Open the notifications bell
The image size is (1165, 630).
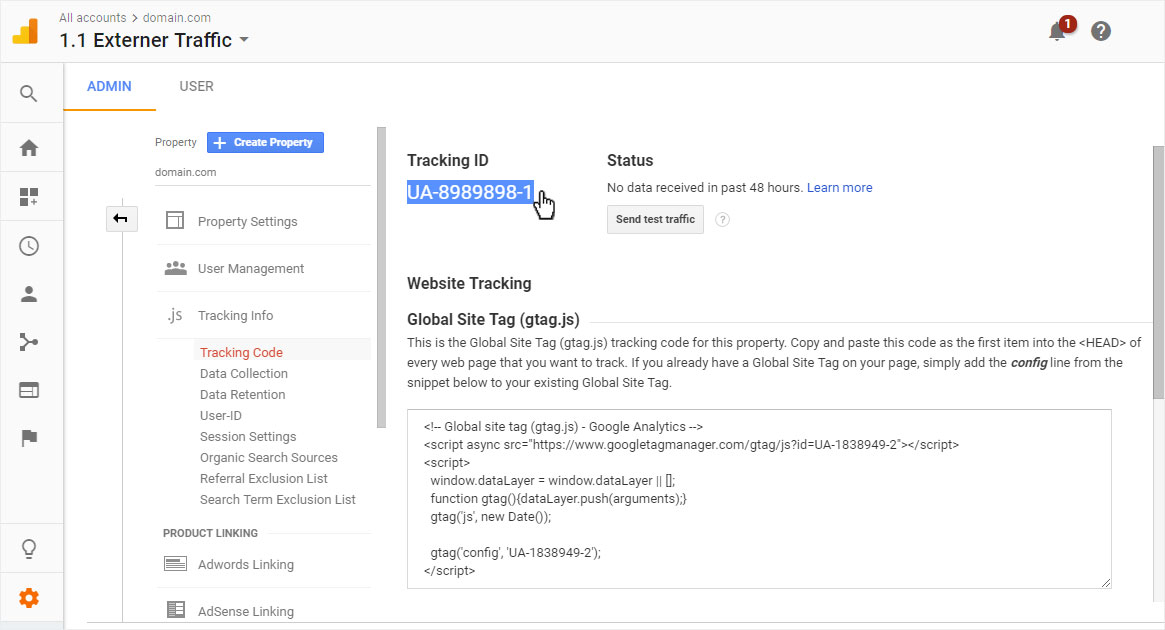coord(1057,31)
